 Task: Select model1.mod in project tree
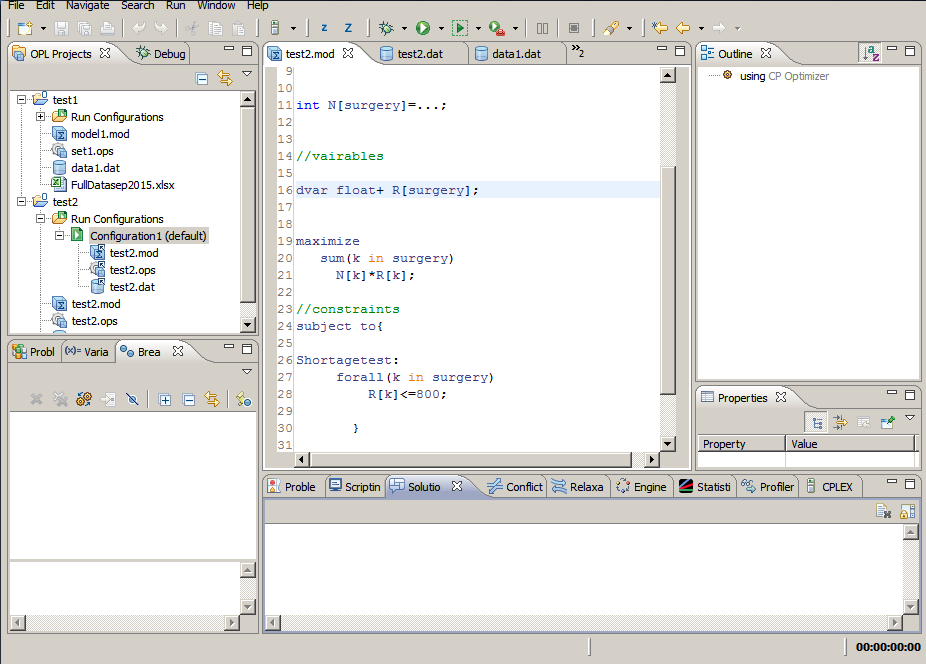tap(100, 134)
